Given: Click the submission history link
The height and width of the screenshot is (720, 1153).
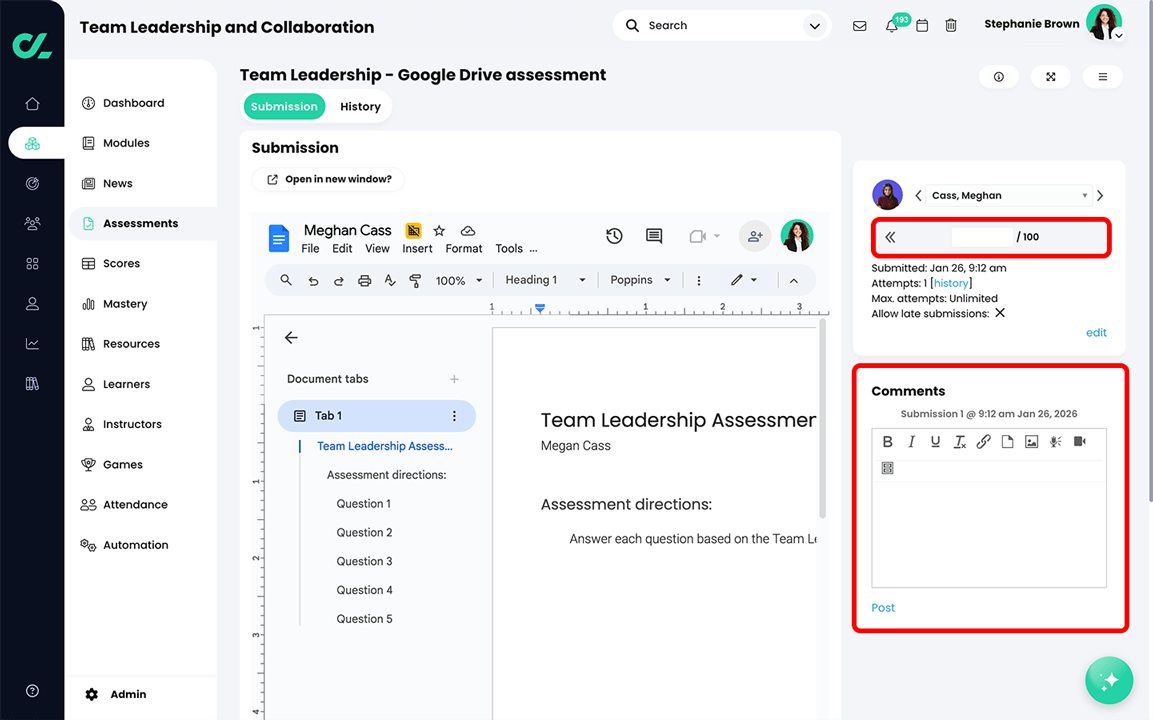Looking at the screenshot, I should point(951,282).
